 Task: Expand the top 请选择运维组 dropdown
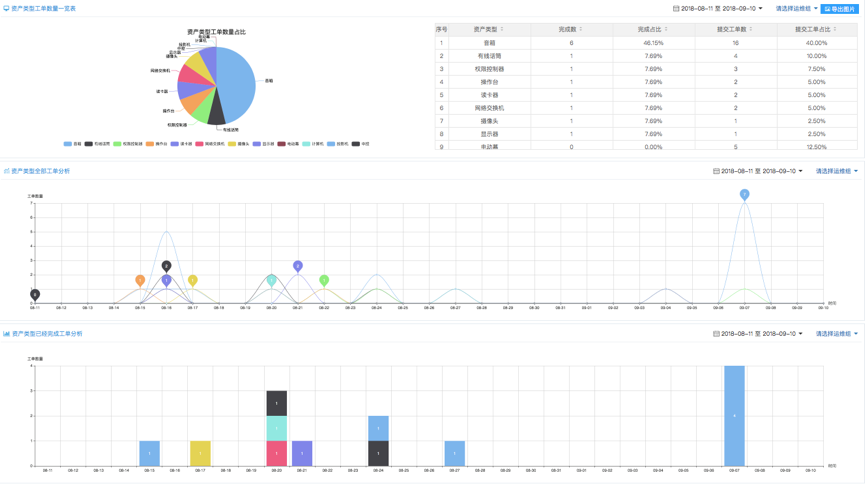[x=796, y=9]
